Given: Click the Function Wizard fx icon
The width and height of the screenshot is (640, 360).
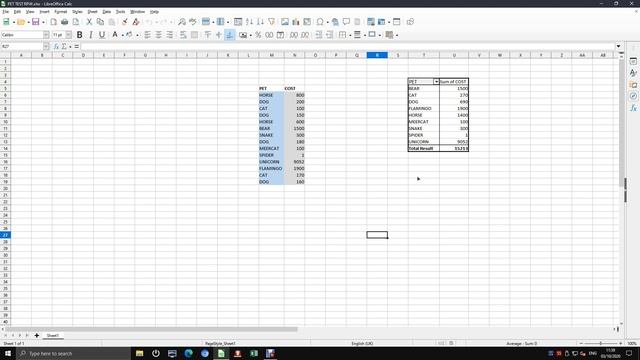Looking at the screenshot, I should [56, 47].
